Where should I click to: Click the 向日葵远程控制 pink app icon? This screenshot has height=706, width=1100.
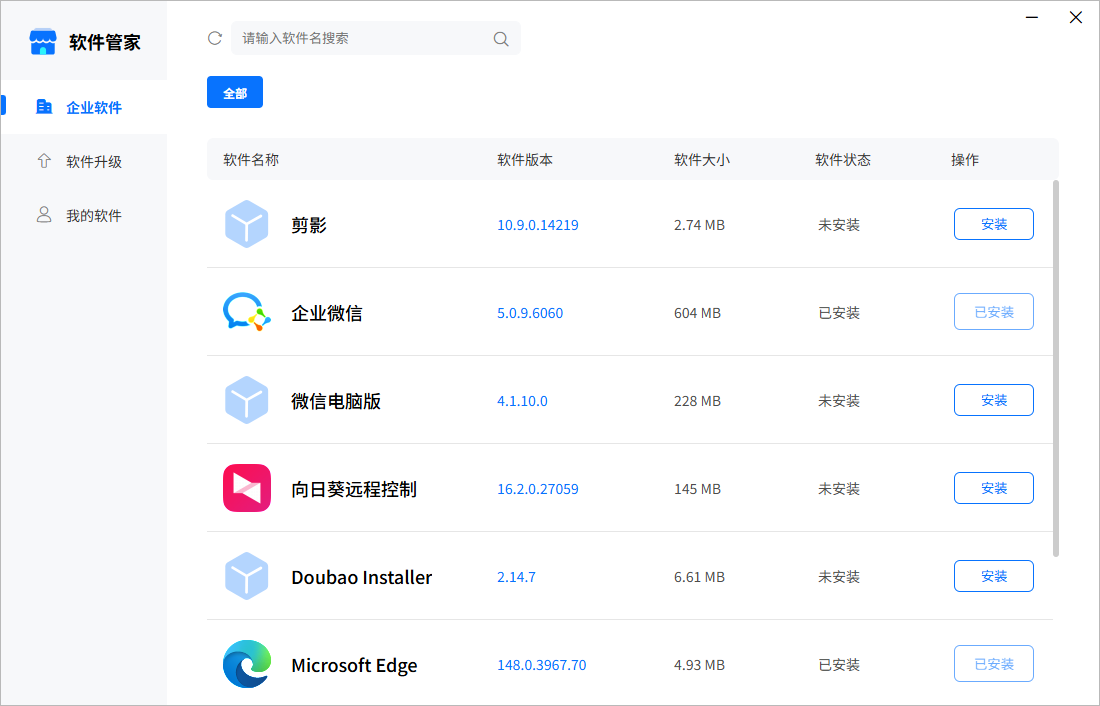pos(247,488)
